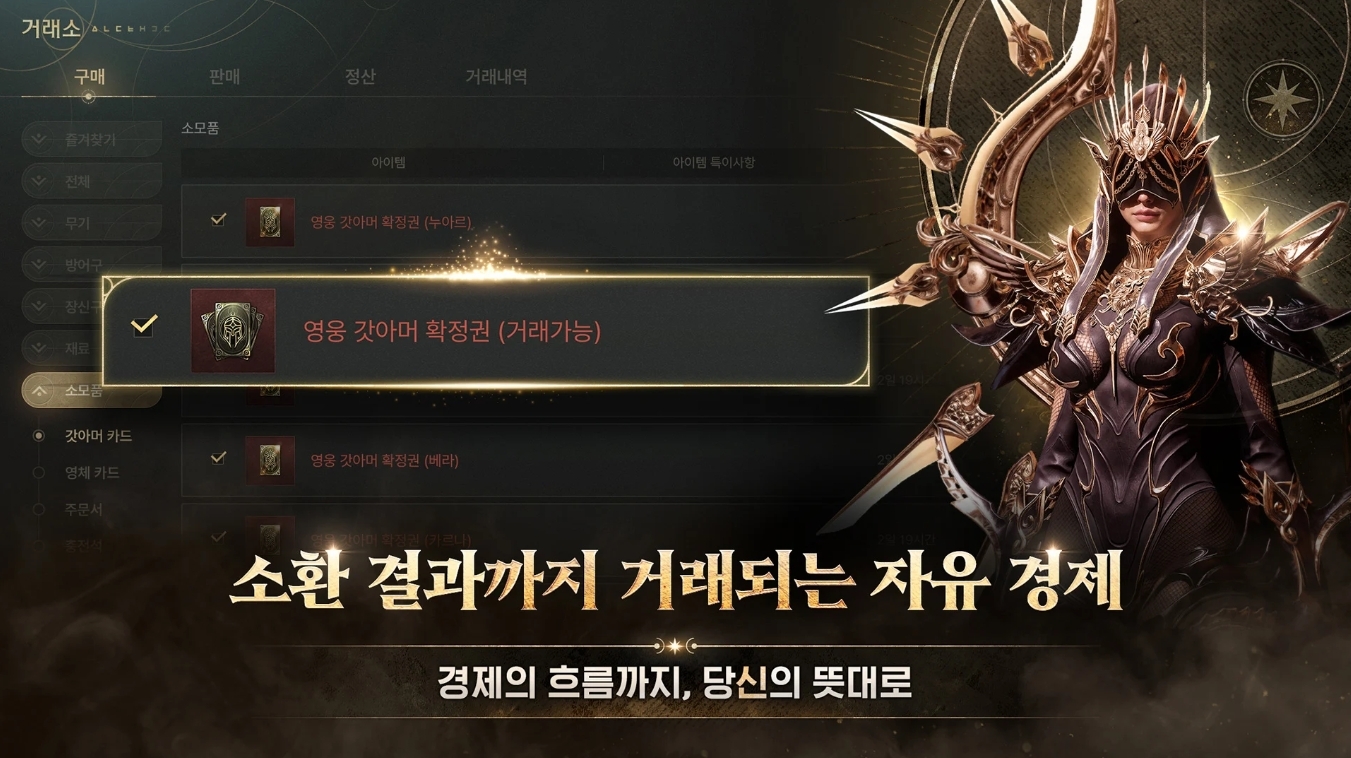Open the 영웅 갓아머 확정권 (베라) item name

click(x=385, y=461)
